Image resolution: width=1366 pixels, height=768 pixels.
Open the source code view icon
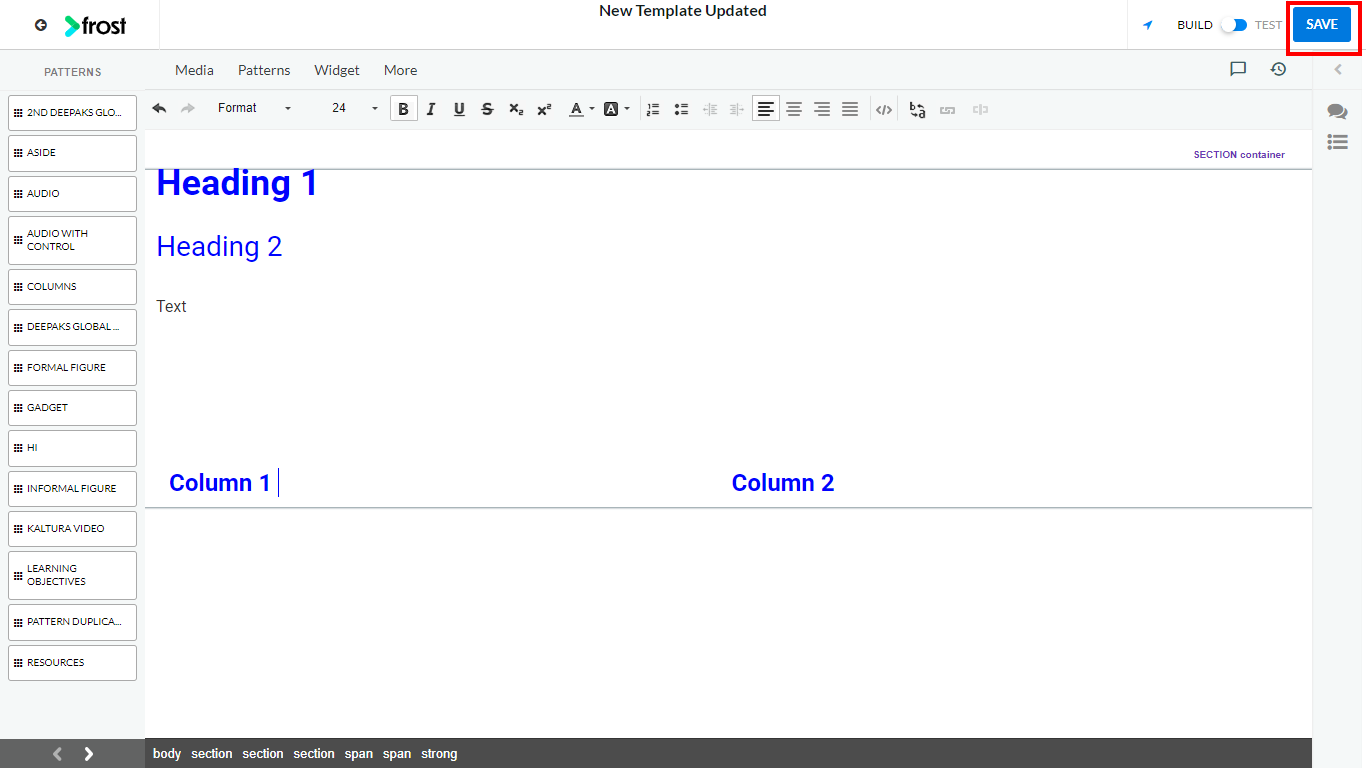[884, 109]
